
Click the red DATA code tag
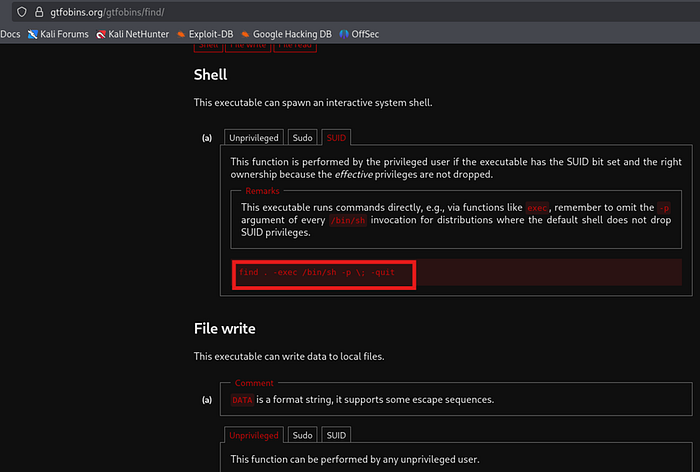242,400
